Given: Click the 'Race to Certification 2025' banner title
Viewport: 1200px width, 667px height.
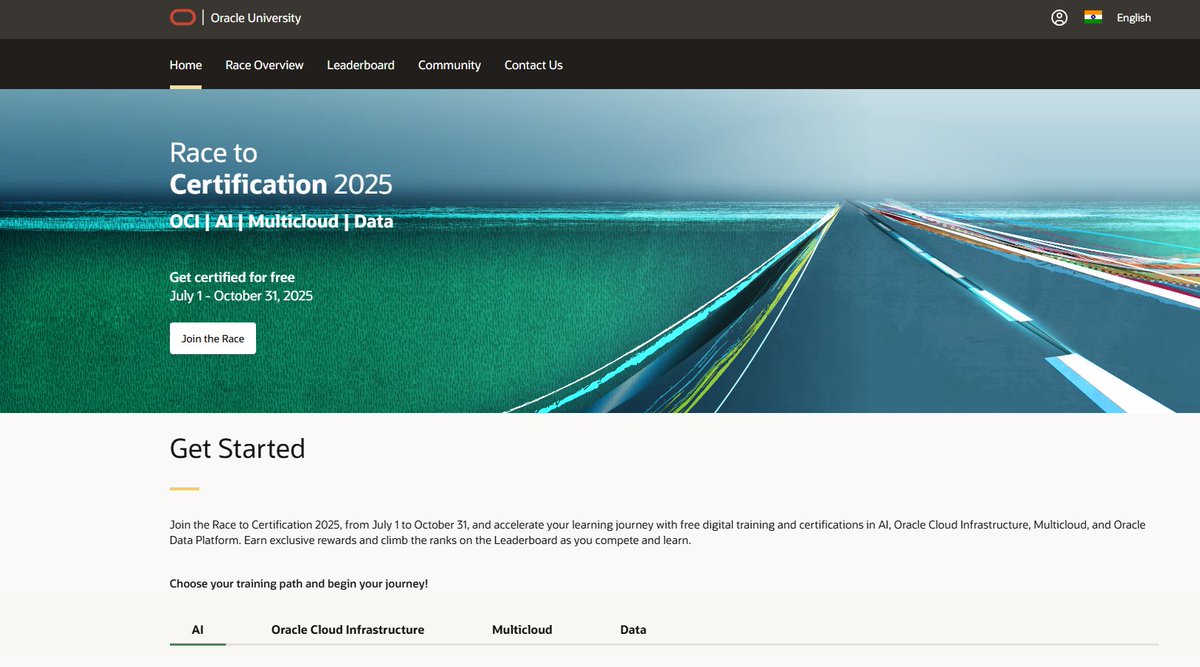Looking at the screenshot, I should [281, 168].
